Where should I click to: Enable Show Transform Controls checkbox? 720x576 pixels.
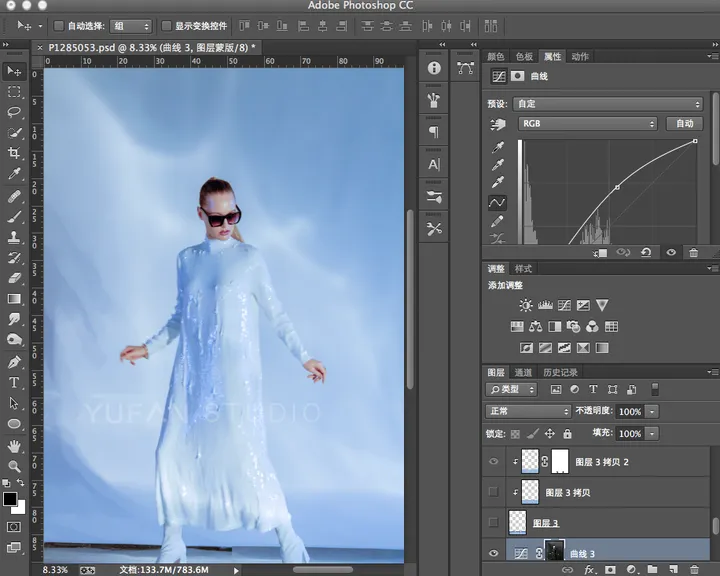click(166, 26)
